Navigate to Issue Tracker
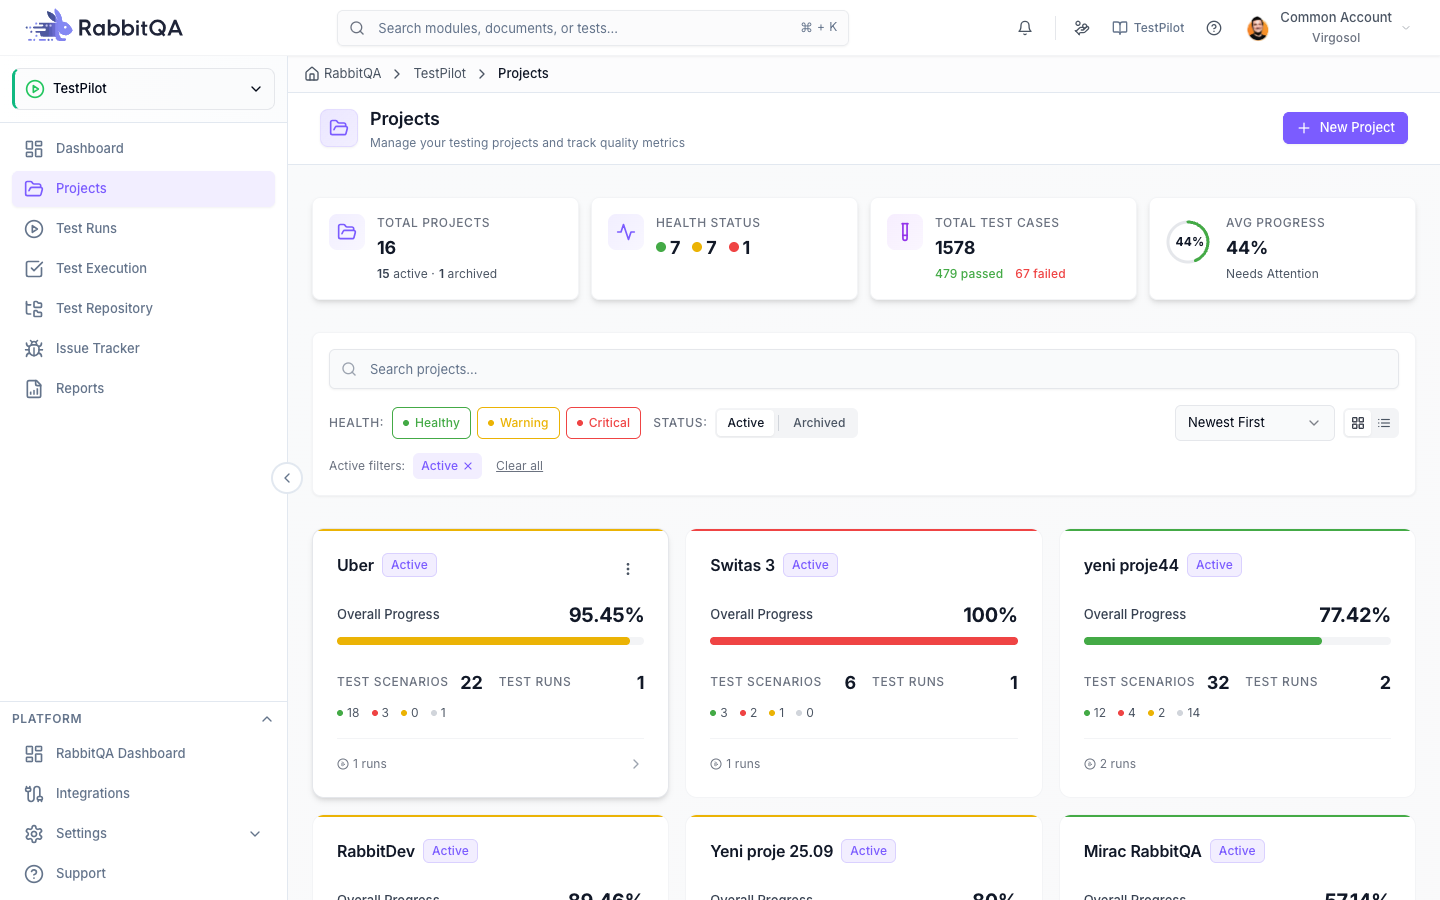Image resolution: width=1440 pixels, height=900 pixels. pos(143,349)
